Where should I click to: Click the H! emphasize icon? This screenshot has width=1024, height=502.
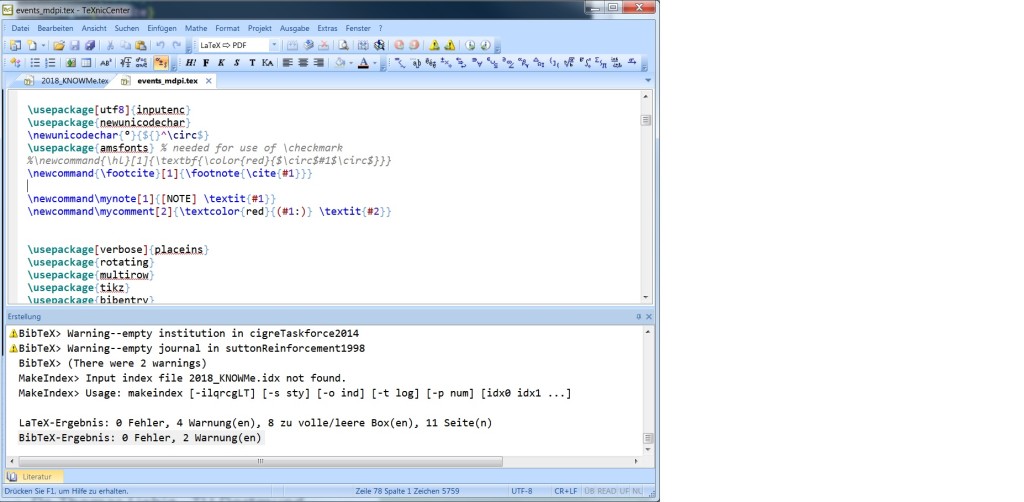click(191, 63)
